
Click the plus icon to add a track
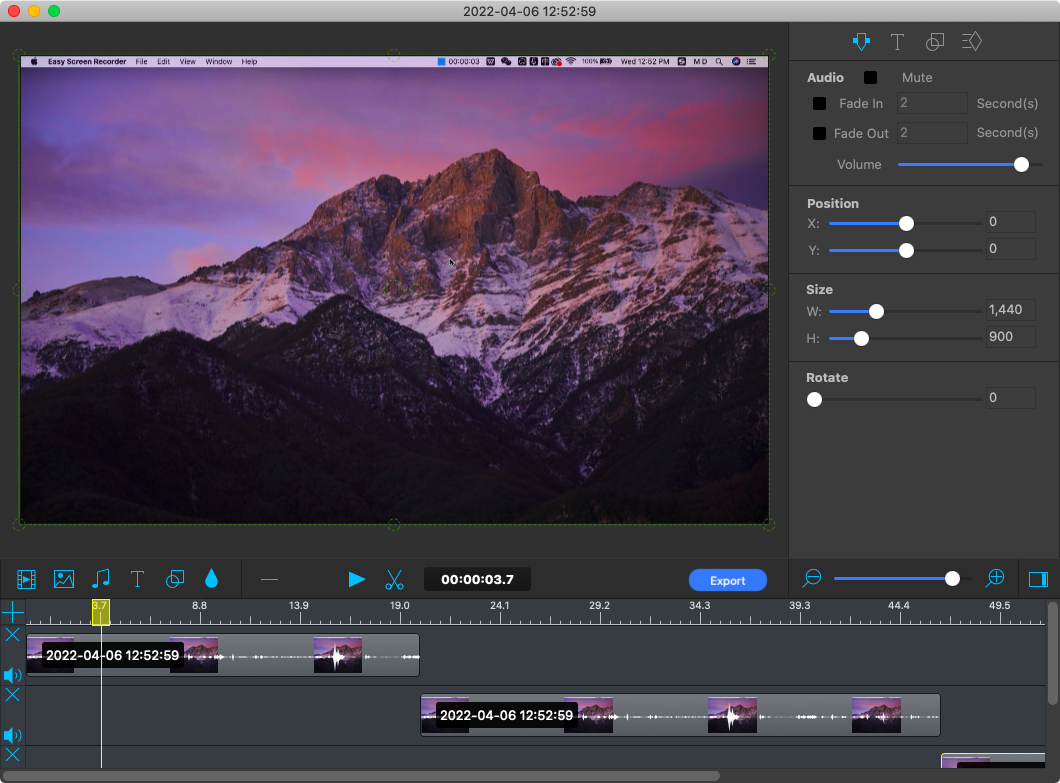point(12,612)
